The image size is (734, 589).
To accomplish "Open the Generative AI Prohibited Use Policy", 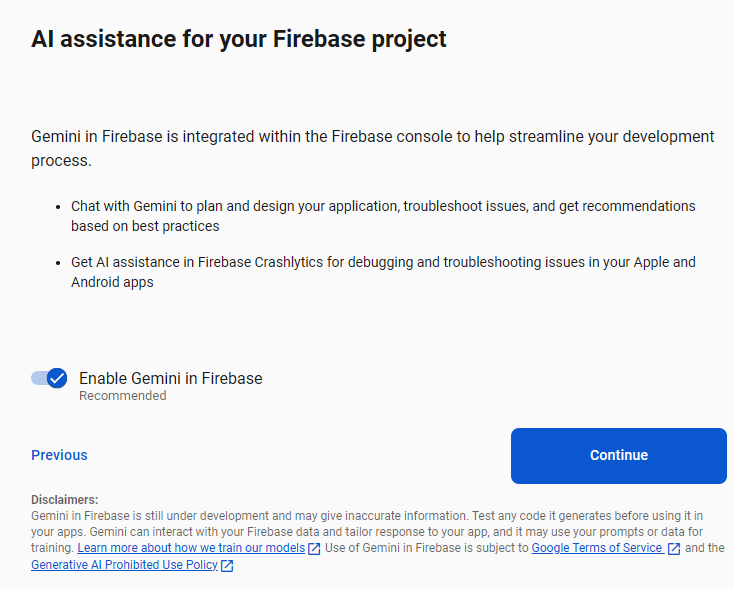I will point(124,565).
